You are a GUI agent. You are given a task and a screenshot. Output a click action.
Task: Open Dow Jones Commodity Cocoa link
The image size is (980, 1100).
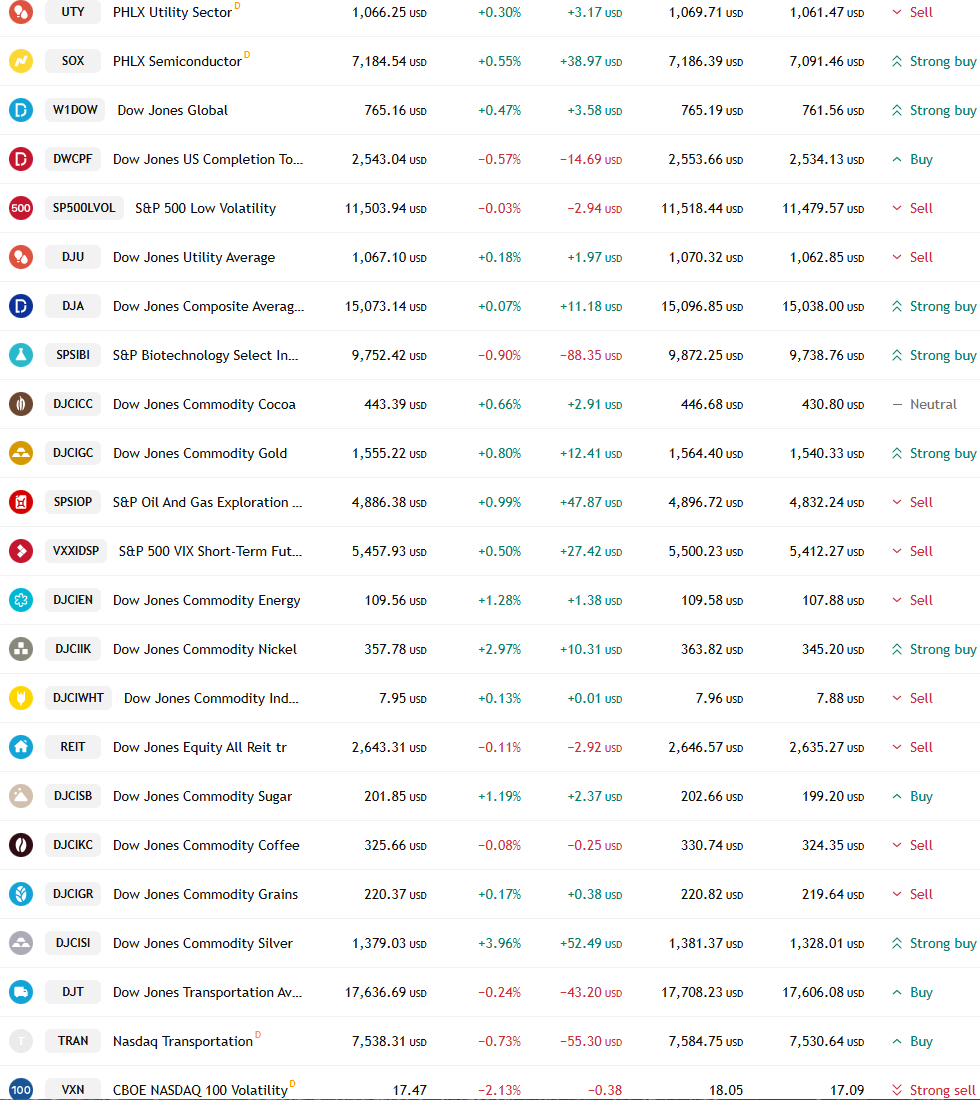[x=204, y=404]
